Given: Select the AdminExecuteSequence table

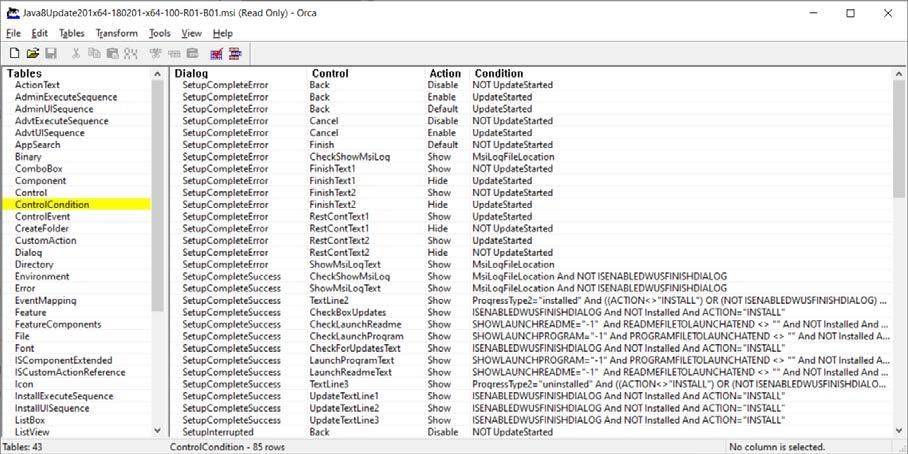Looking at the screenshot, I should [x=66, y=97].
